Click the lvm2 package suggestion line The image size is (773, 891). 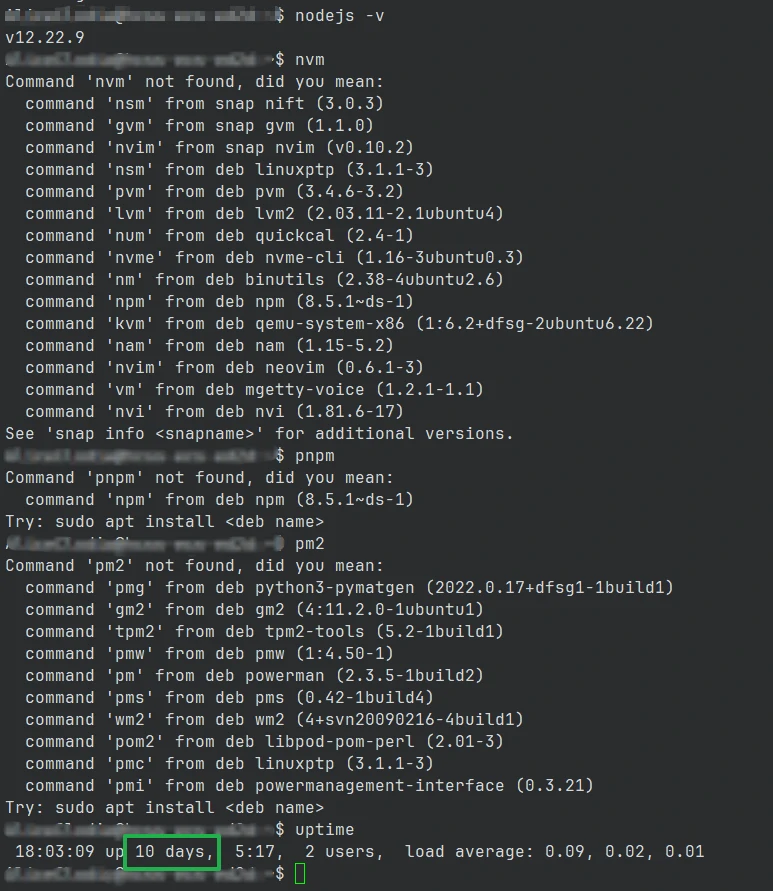click(264, 214)
